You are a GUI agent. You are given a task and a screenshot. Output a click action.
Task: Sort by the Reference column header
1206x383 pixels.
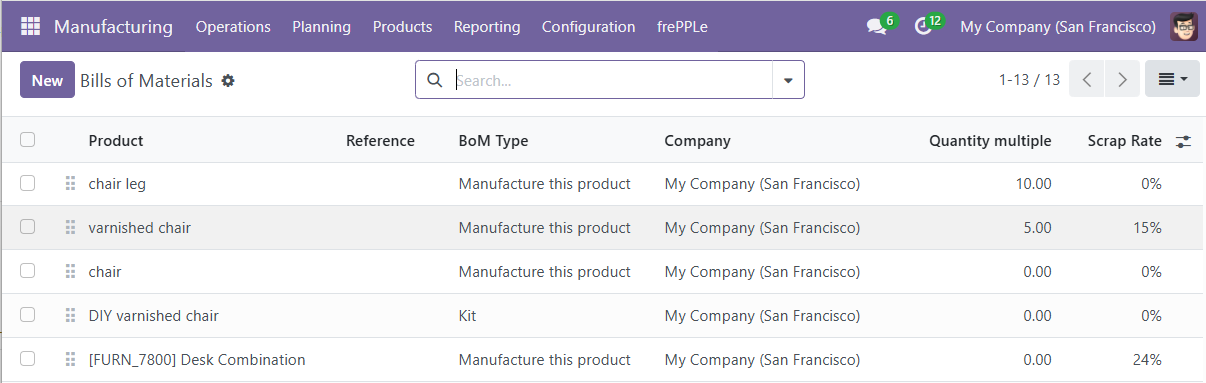coord(380,141)
